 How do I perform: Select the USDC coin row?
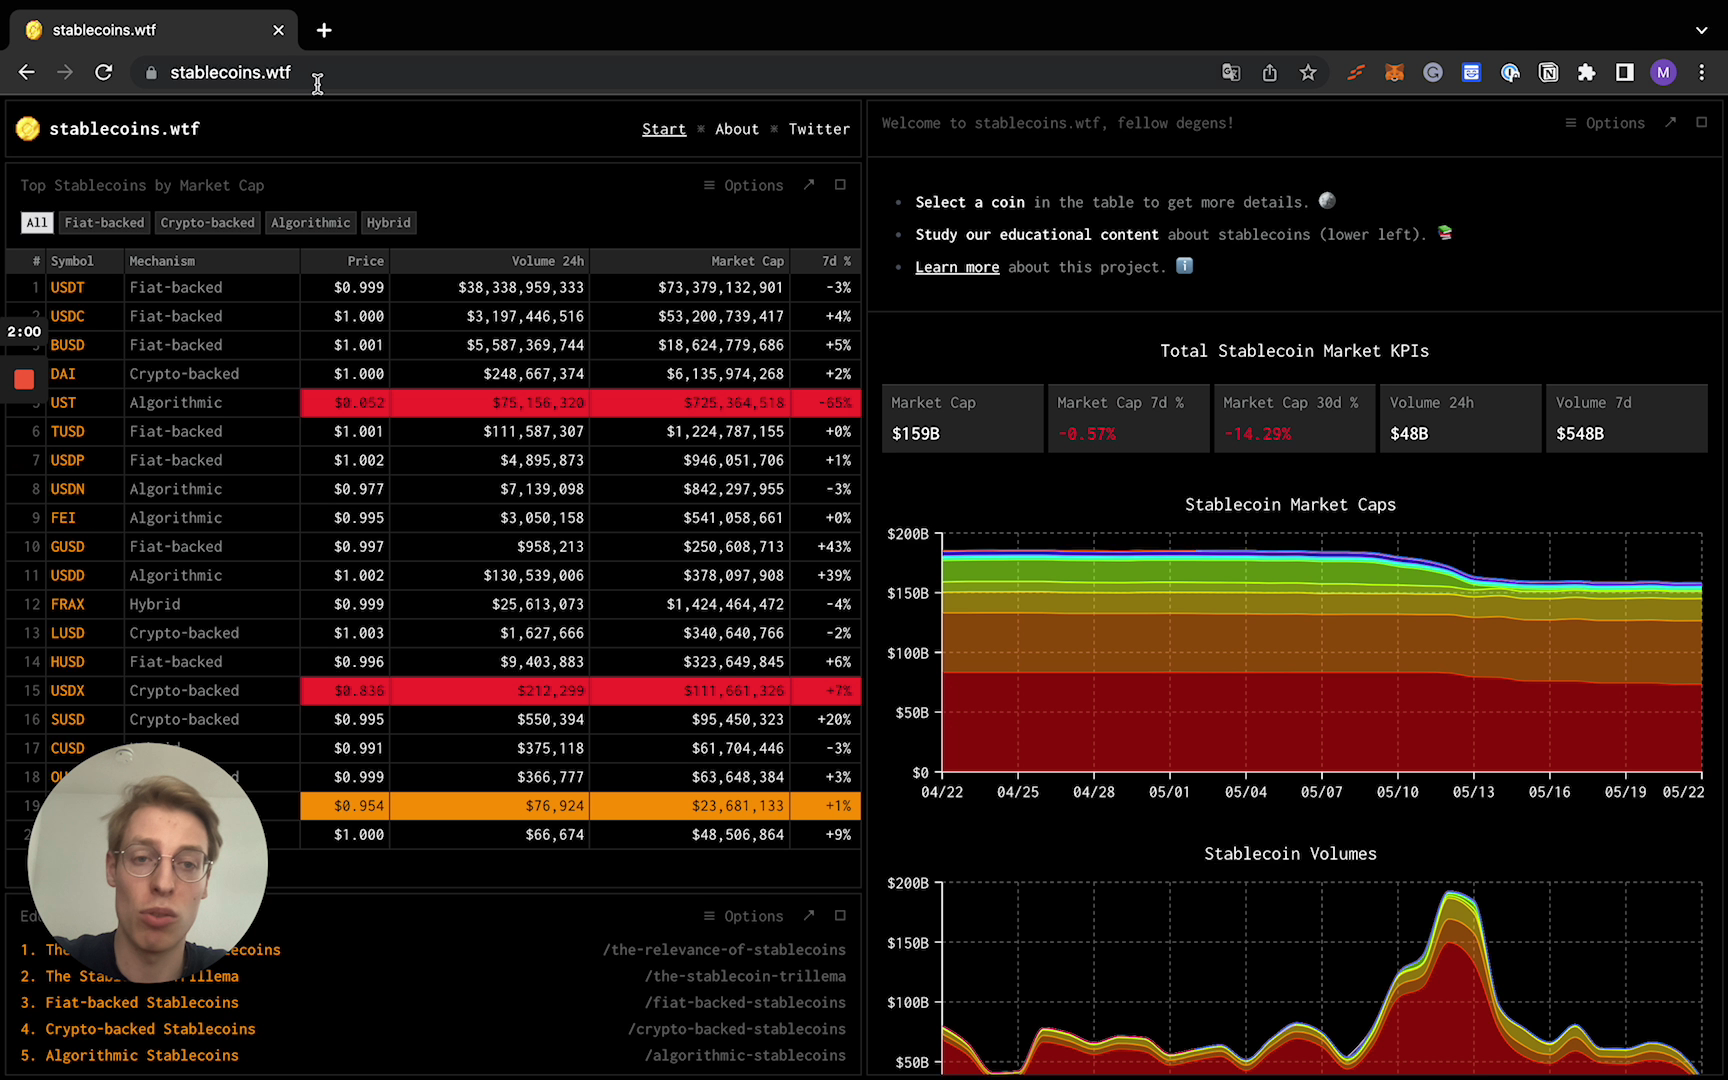click(x=433, y=316)
